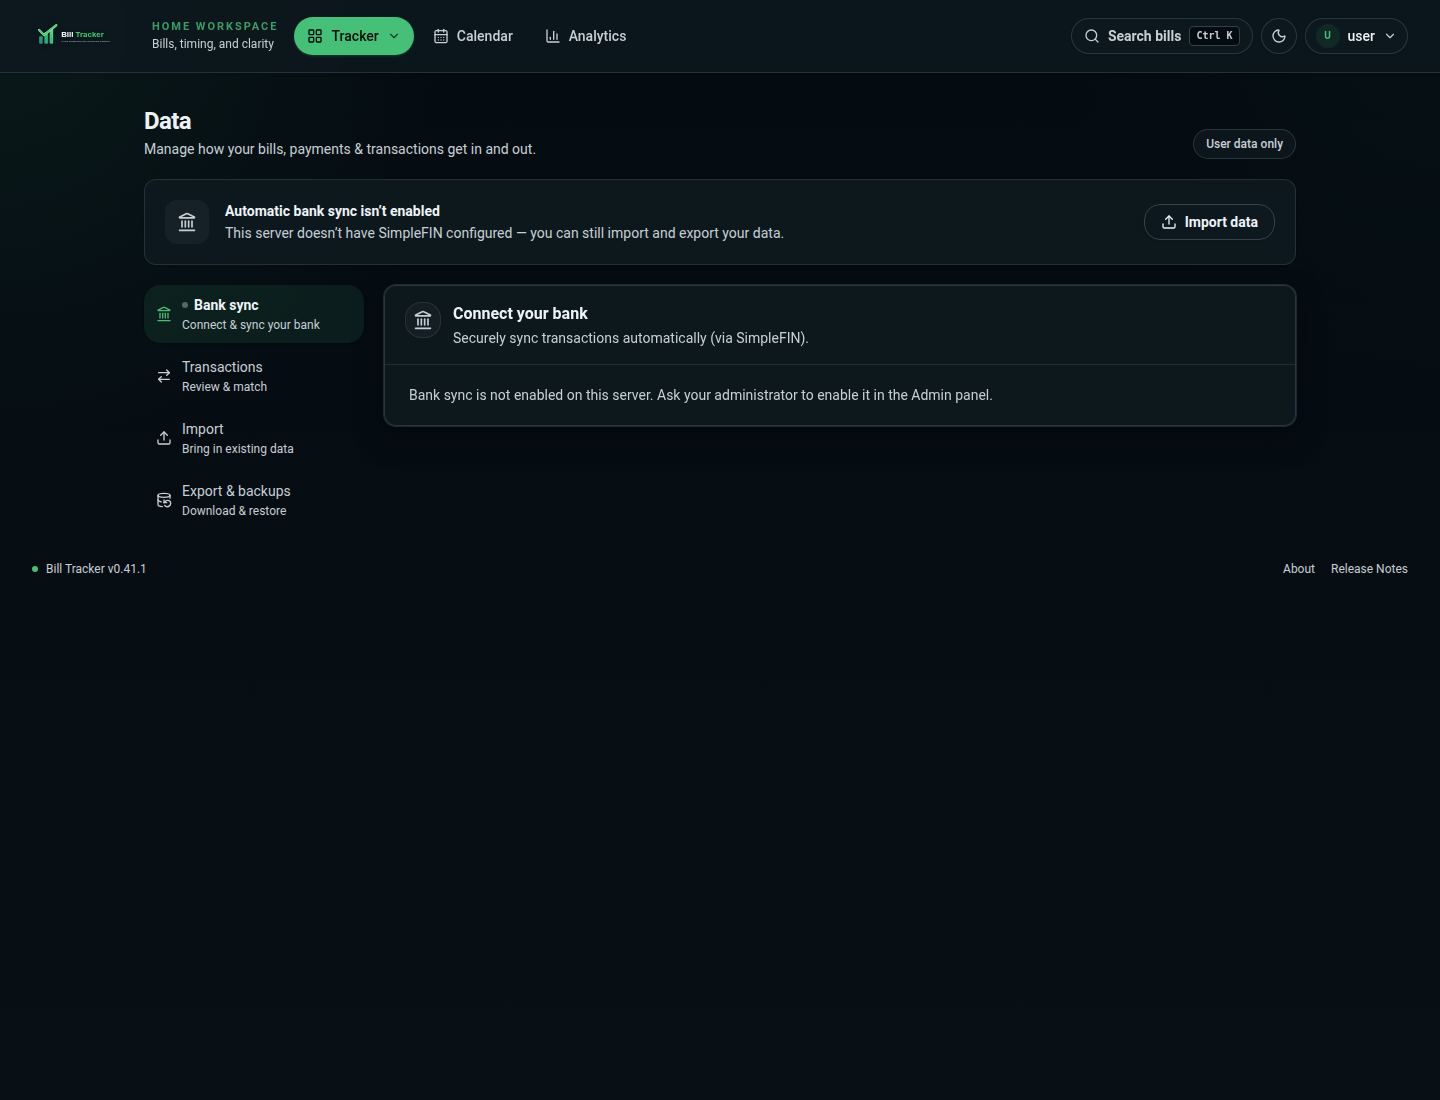The height and width of the screenshot is (1100, 1440).
Task: Click the user menu chevron
Action: coord(1390,36)
